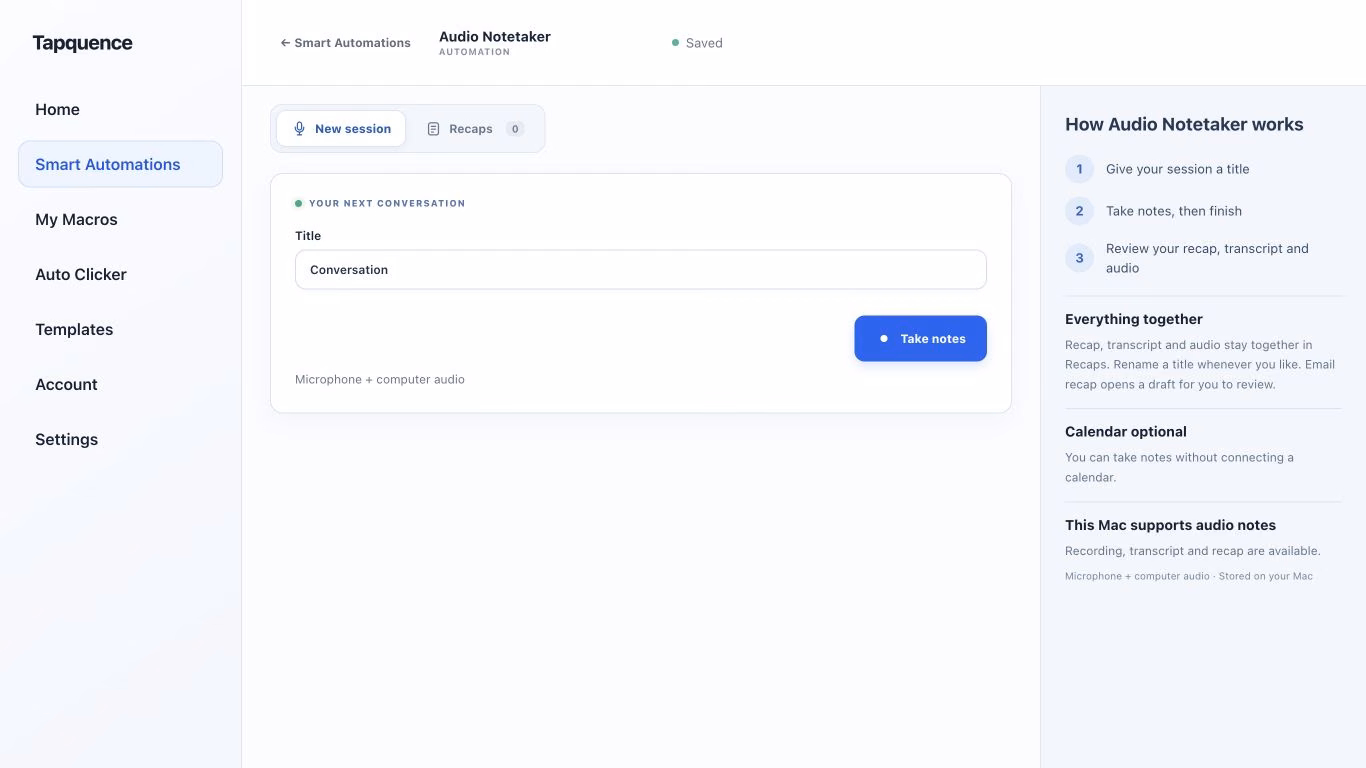Click 'This Mac supports audio notes' heading
Viewport: 1366px width, 768px height.
coord(1170,525)
